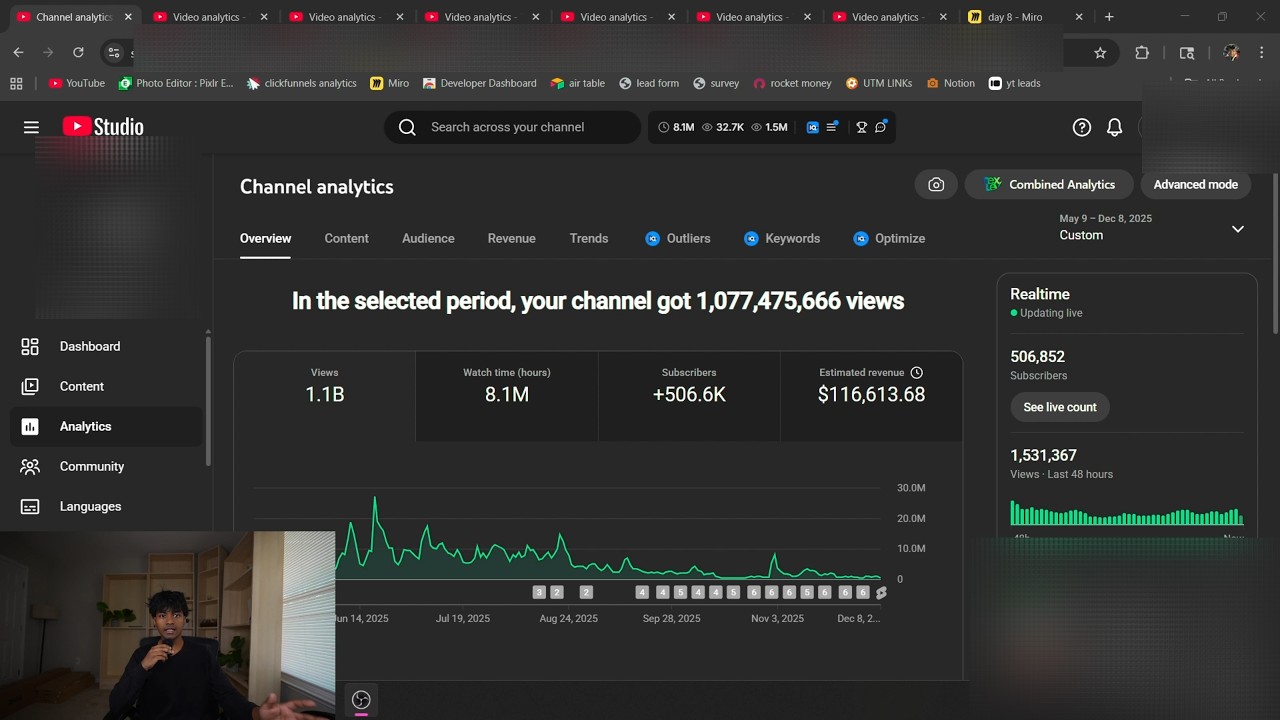Screen dimensions: 1280x720
Task: Open the clickfunnels analytics bookmark
Action: point(302,83)
